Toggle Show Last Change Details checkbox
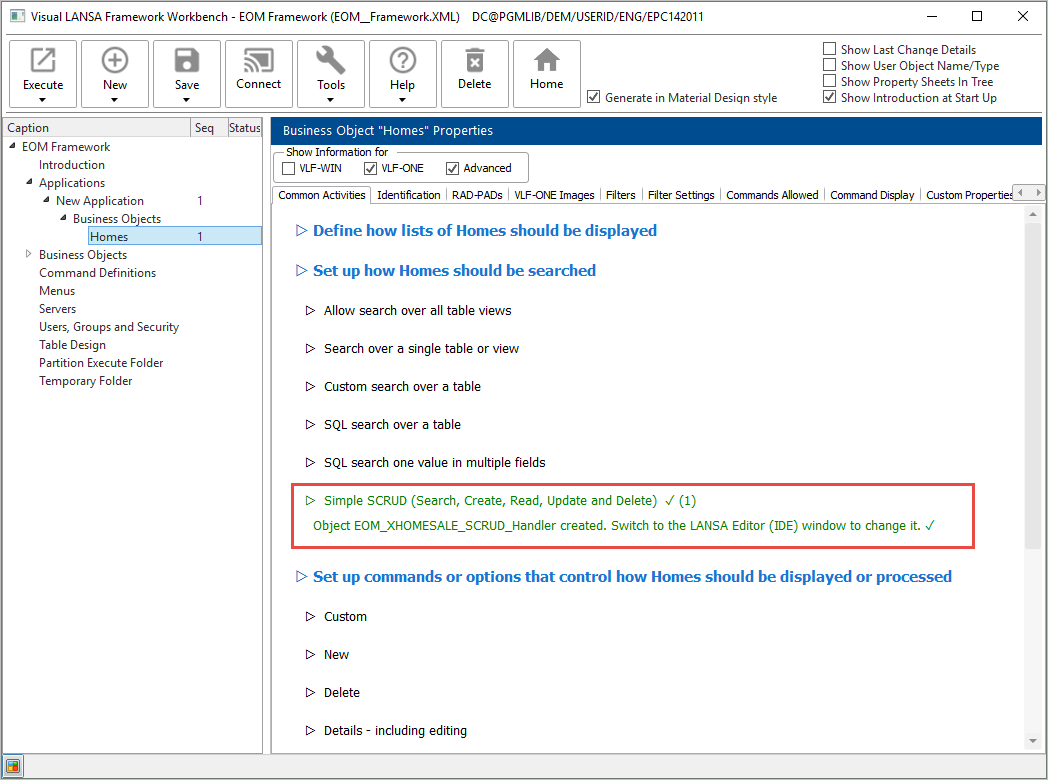The width and height of the screenshot is (1048, 780). pyautogui.click(x=830, y=49)
